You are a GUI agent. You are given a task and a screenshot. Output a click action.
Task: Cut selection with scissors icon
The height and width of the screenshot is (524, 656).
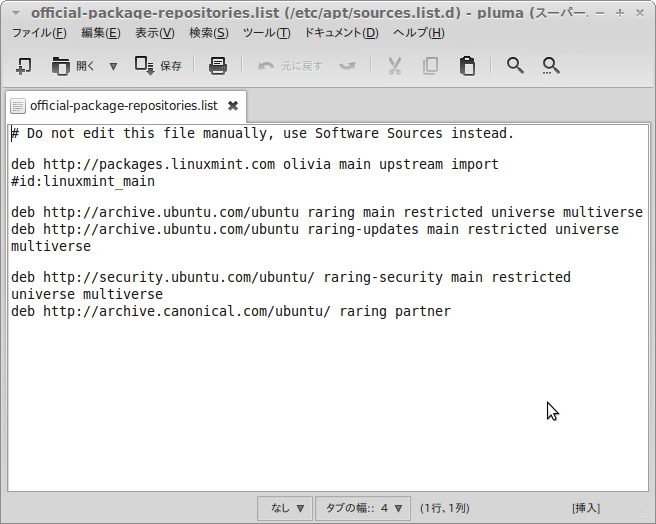pos(395,66)
